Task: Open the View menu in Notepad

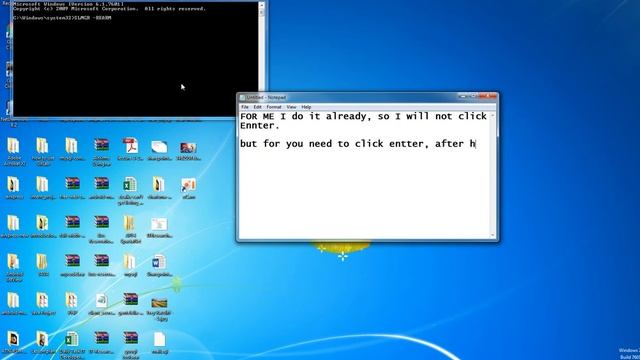Action: (291, 107)
